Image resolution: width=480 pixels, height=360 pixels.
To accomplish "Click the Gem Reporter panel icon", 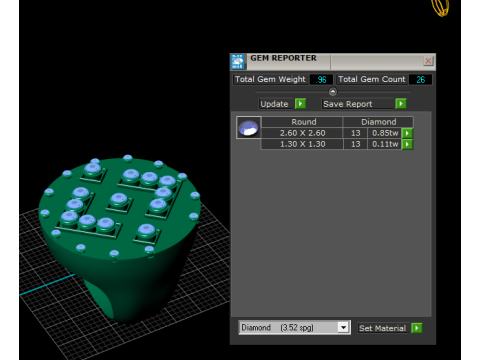I will click(238, 62).
